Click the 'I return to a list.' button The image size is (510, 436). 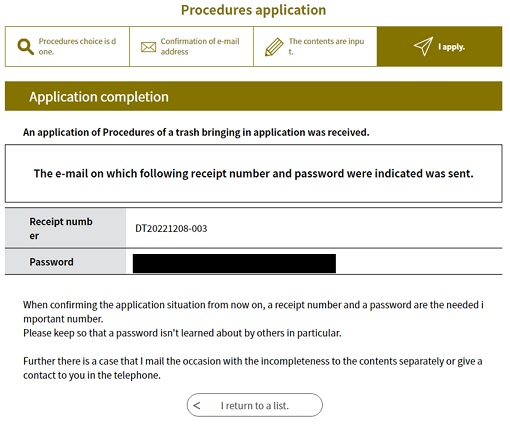click(255, 405)
